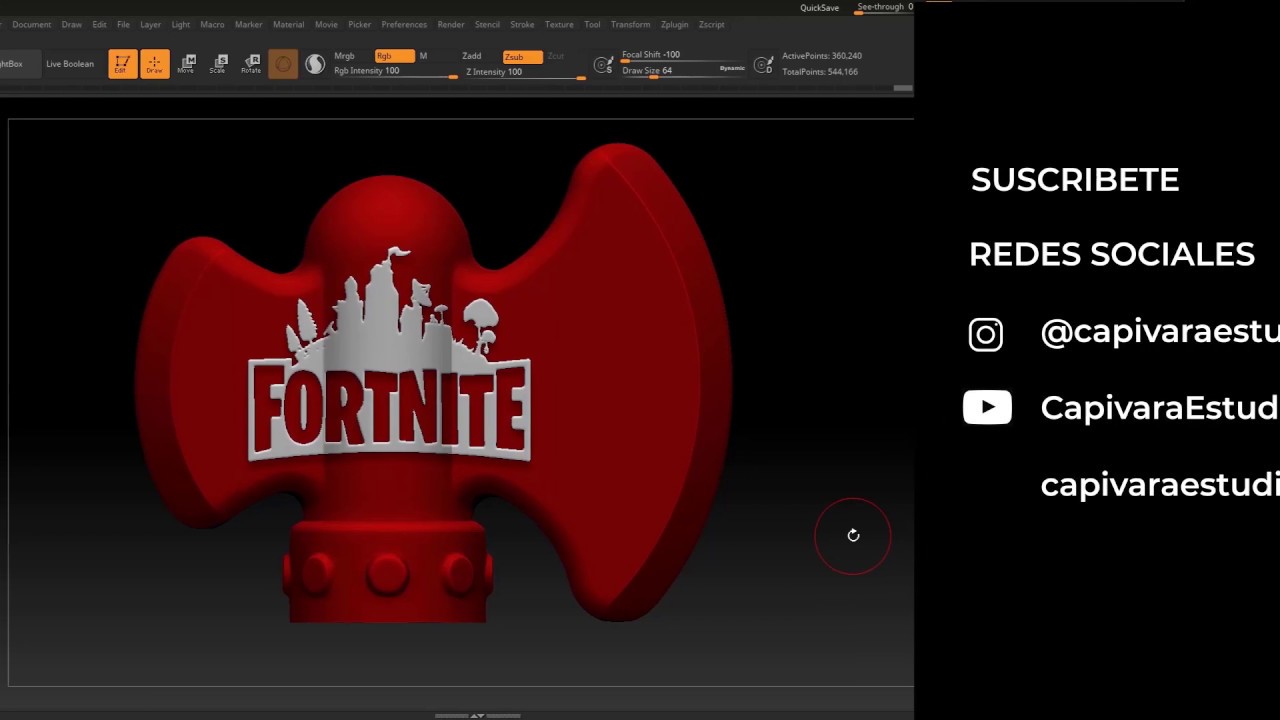The image size is (1280, 720).
Task: Toggle the M material channel button
Action: coord(423,56)
